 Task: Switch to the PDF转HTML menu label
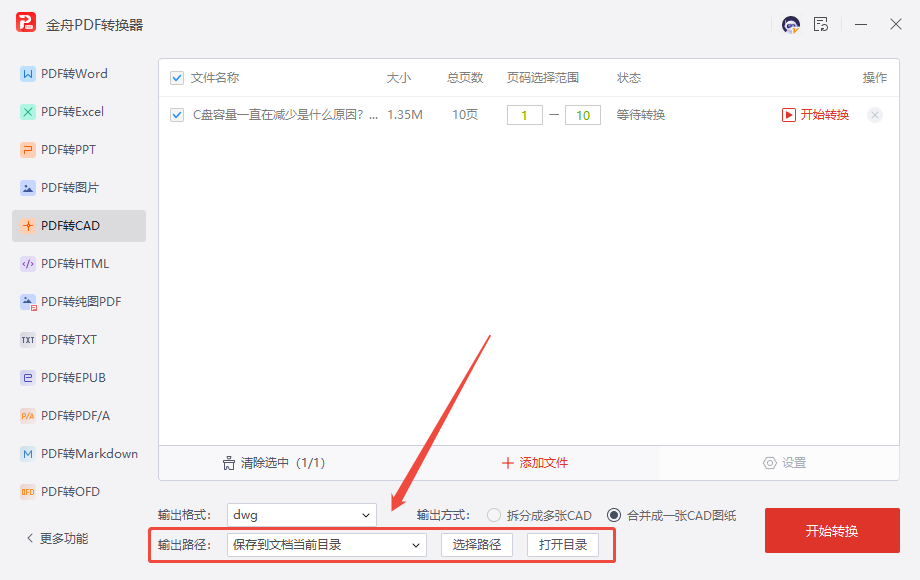pos(75,264)
